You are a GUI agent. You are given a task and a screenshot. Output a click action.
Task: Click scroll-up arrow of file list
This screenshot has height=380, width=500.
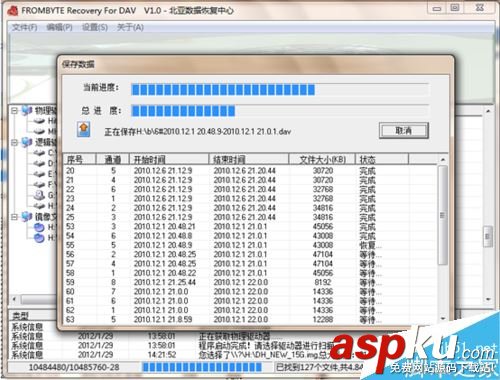tap(443, 160)
